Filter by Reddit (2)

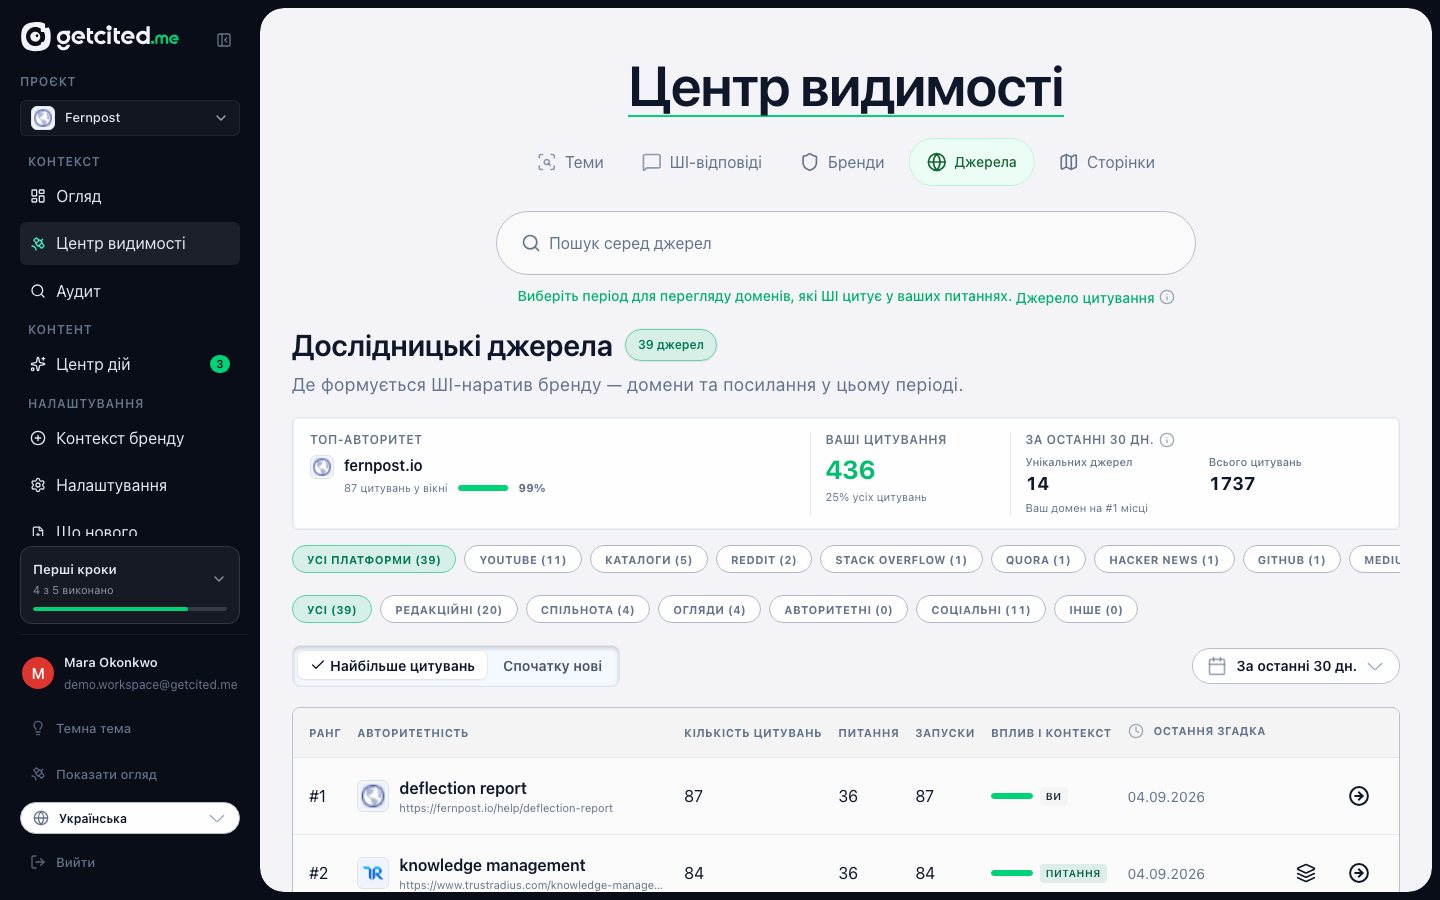tap(764, 560)
